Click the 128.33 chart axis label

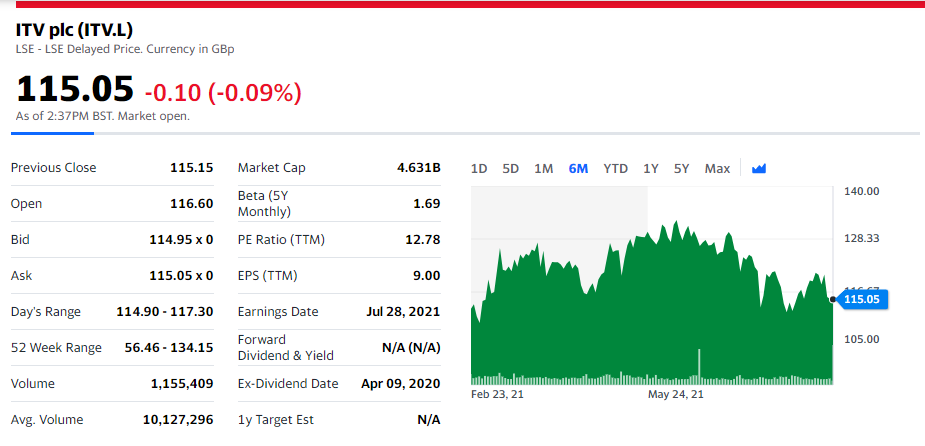(861, 238)
